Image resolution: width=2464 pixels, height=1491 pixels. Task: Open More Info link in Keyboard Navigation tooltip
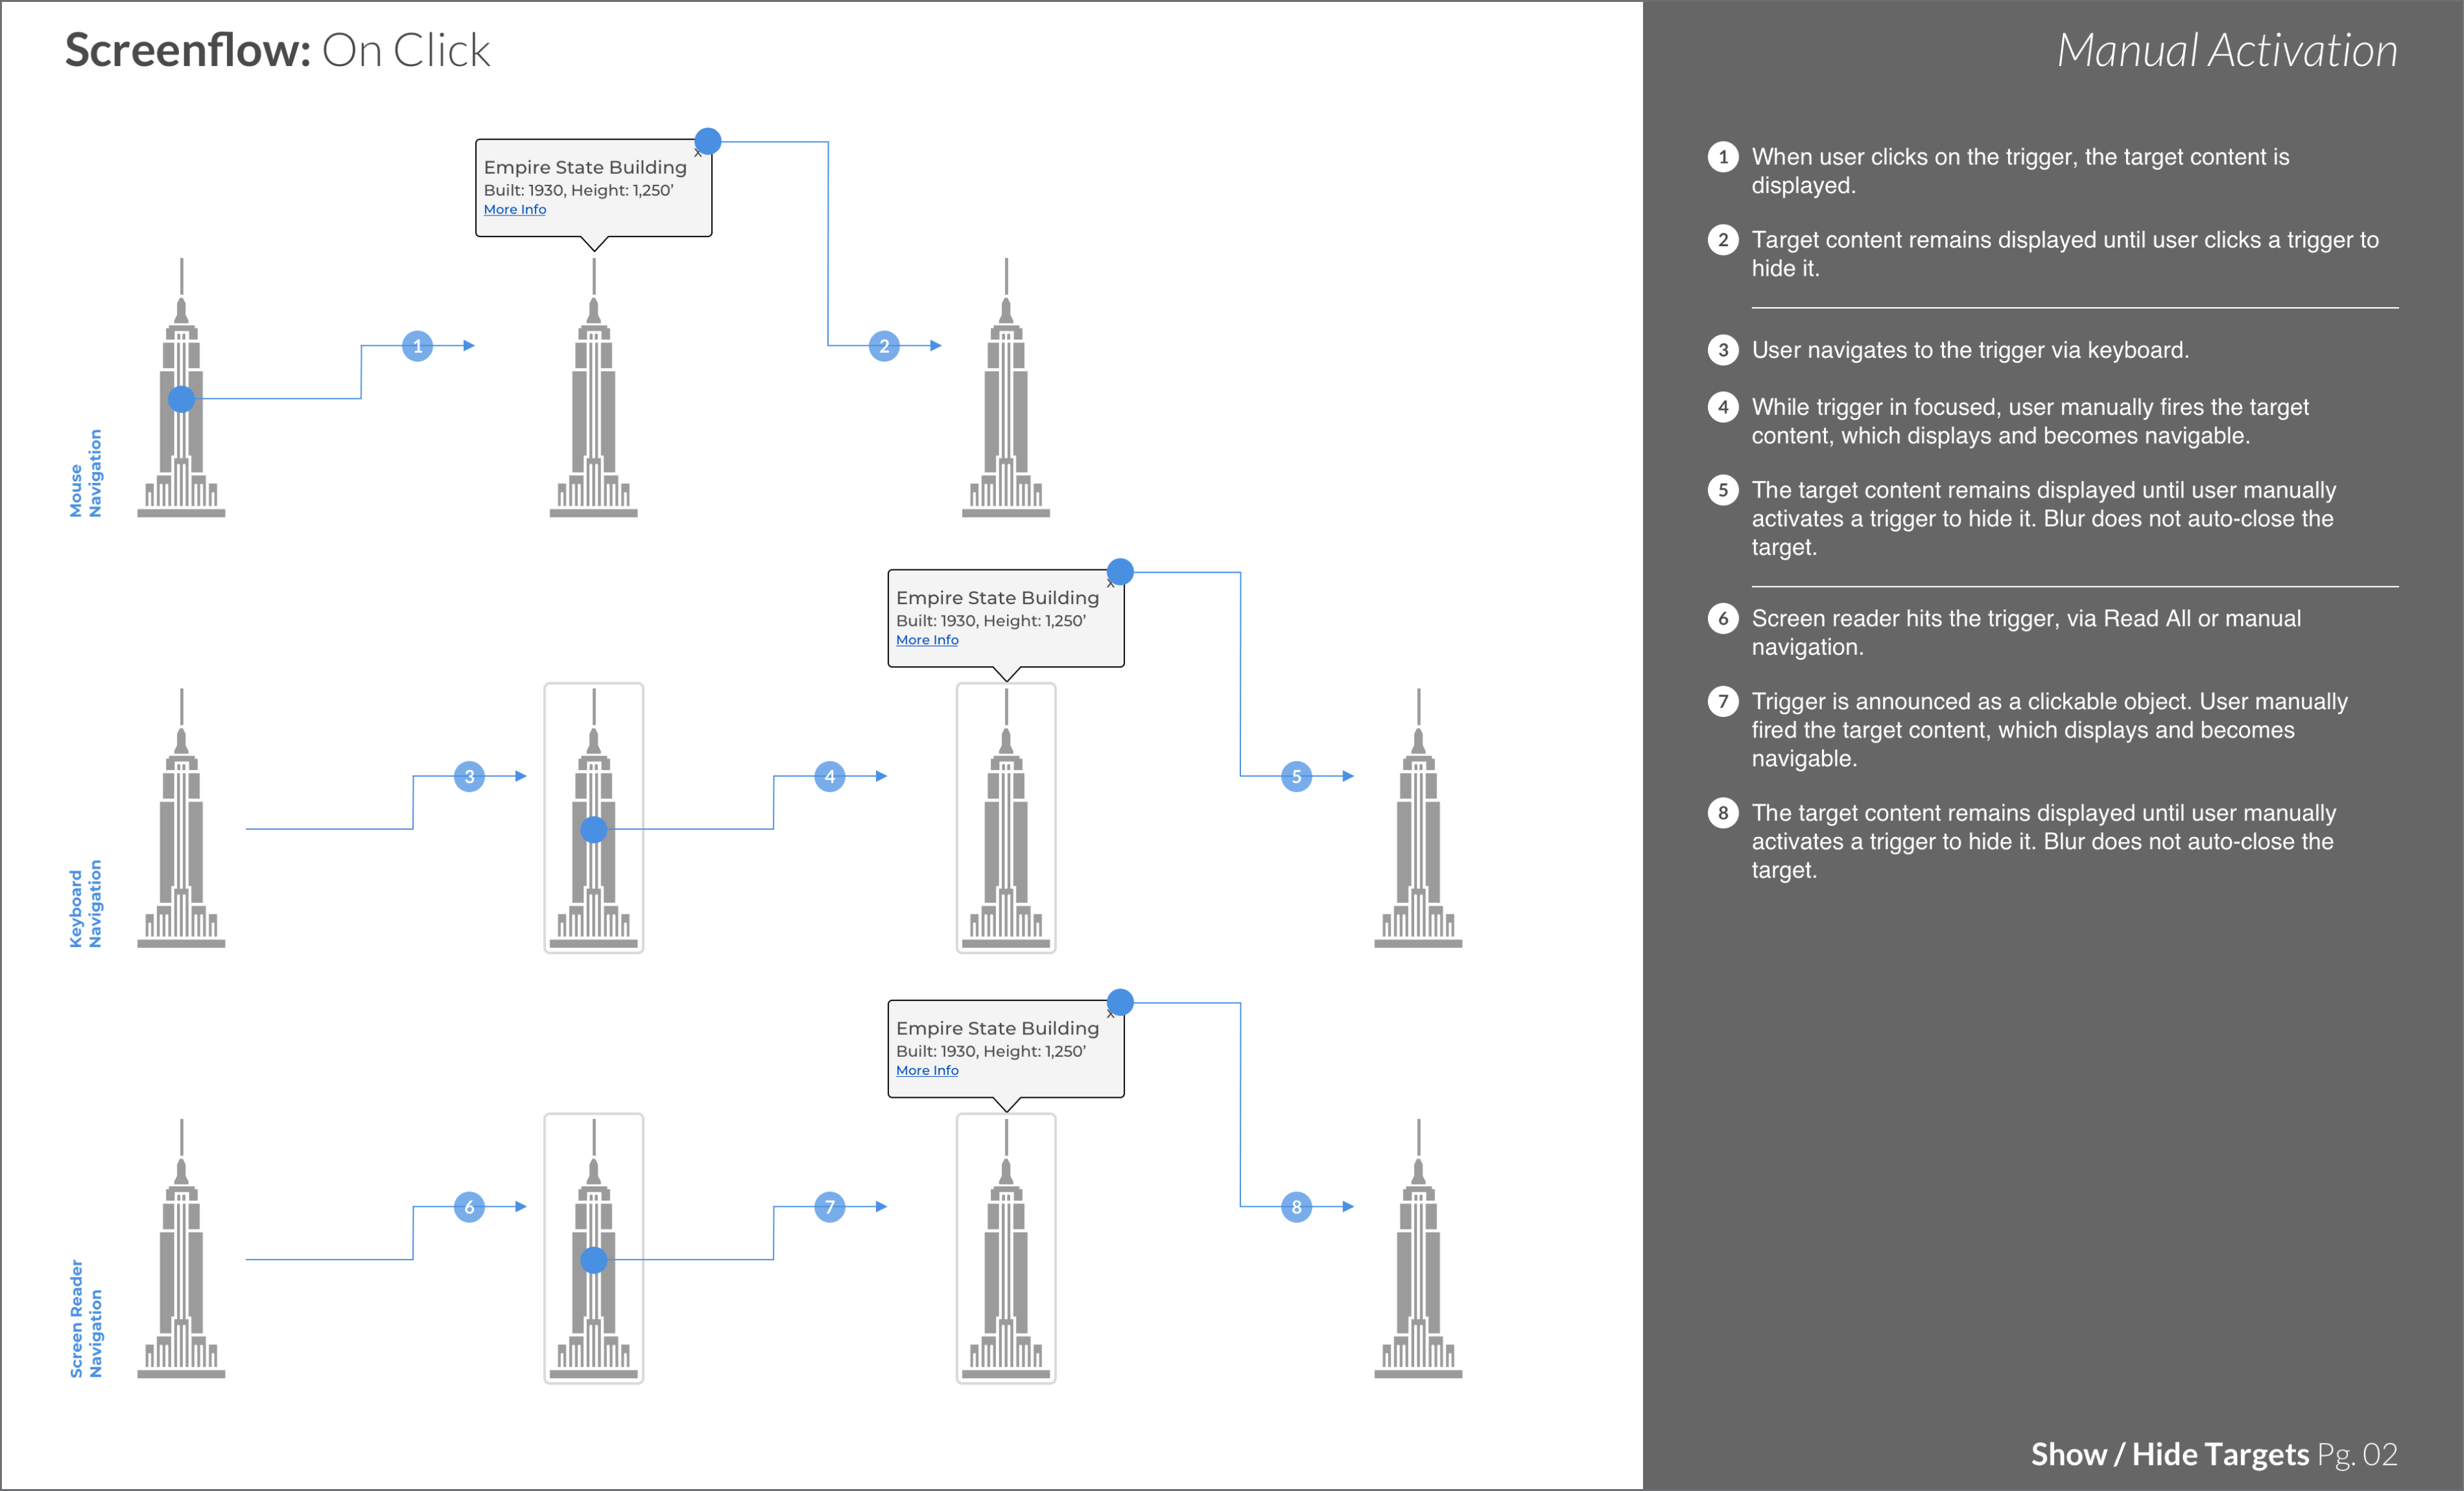927,640
